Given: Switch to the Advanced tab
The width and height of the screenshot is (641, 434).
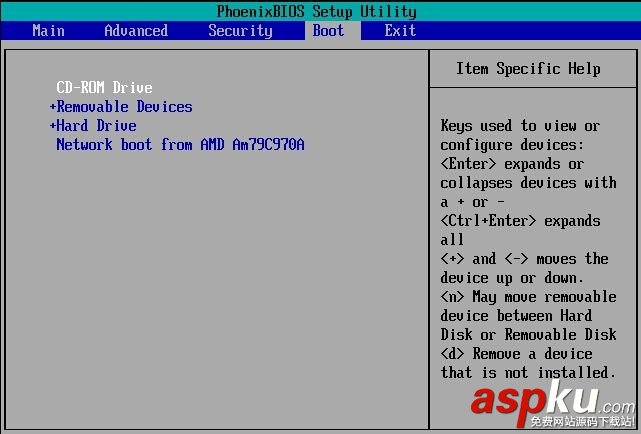Looking at the screenshot, I should click(x=136, y=31).
